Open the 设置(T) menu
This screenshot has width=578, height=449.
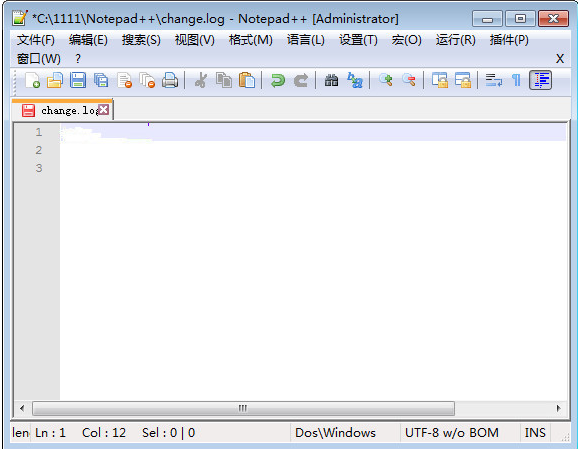pyautogui.click(x=358, y=40)
